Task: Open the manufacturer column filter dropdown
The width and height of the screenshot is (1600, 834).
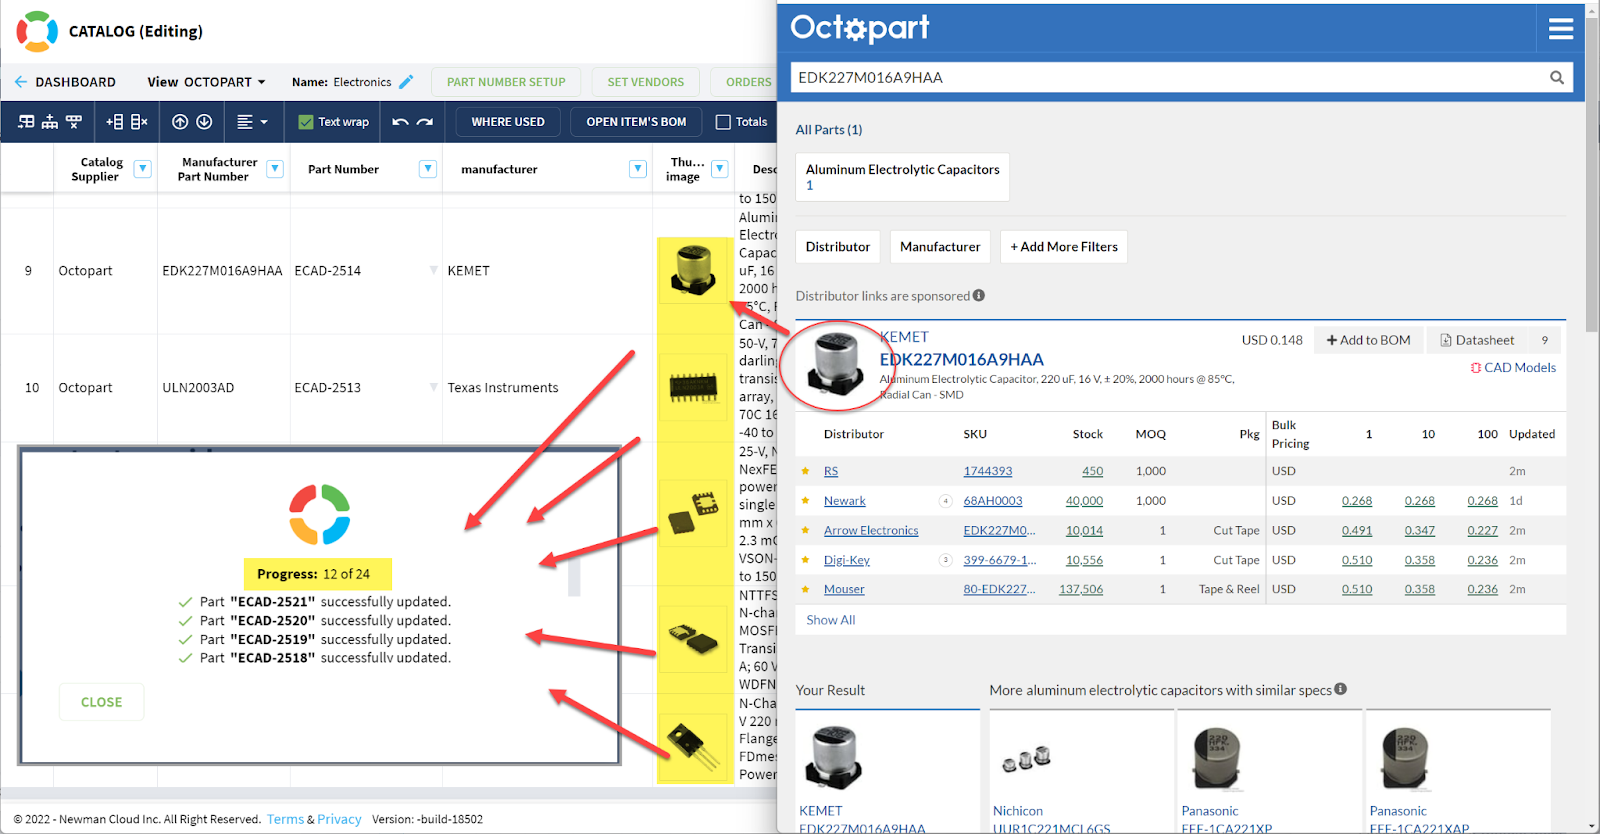Action: click(x=638, y=169)
